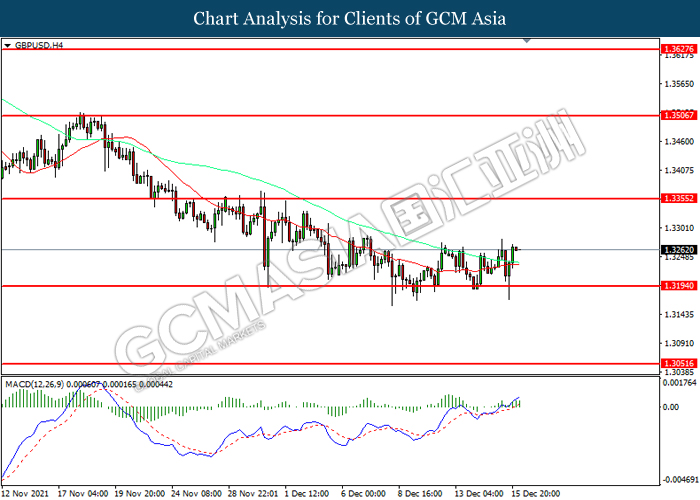Click the MACD scale value -0.004691
The height and width of the screenshot is (500, 700).
point(679,480)
